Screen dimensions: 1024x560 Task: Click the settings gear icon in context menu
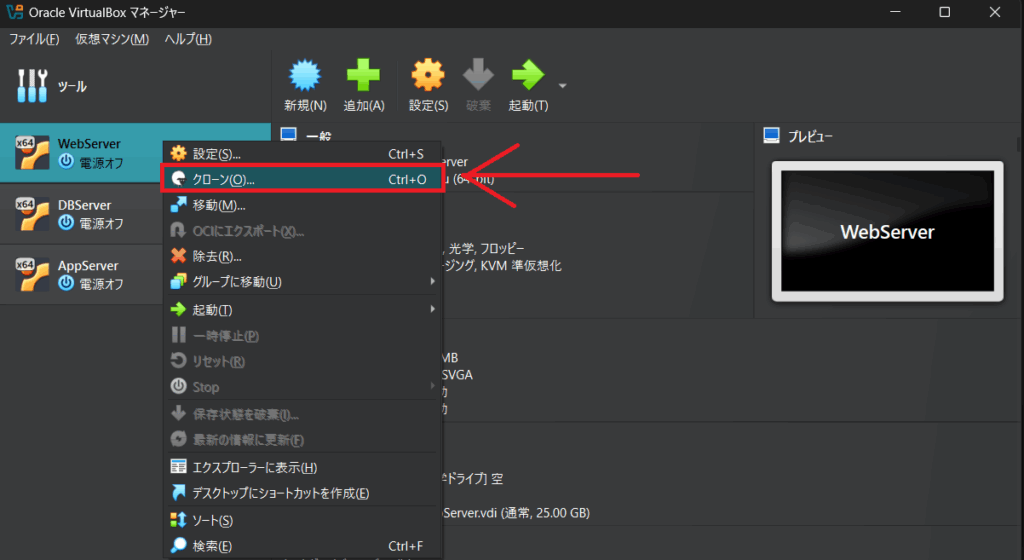coord(178,153)
